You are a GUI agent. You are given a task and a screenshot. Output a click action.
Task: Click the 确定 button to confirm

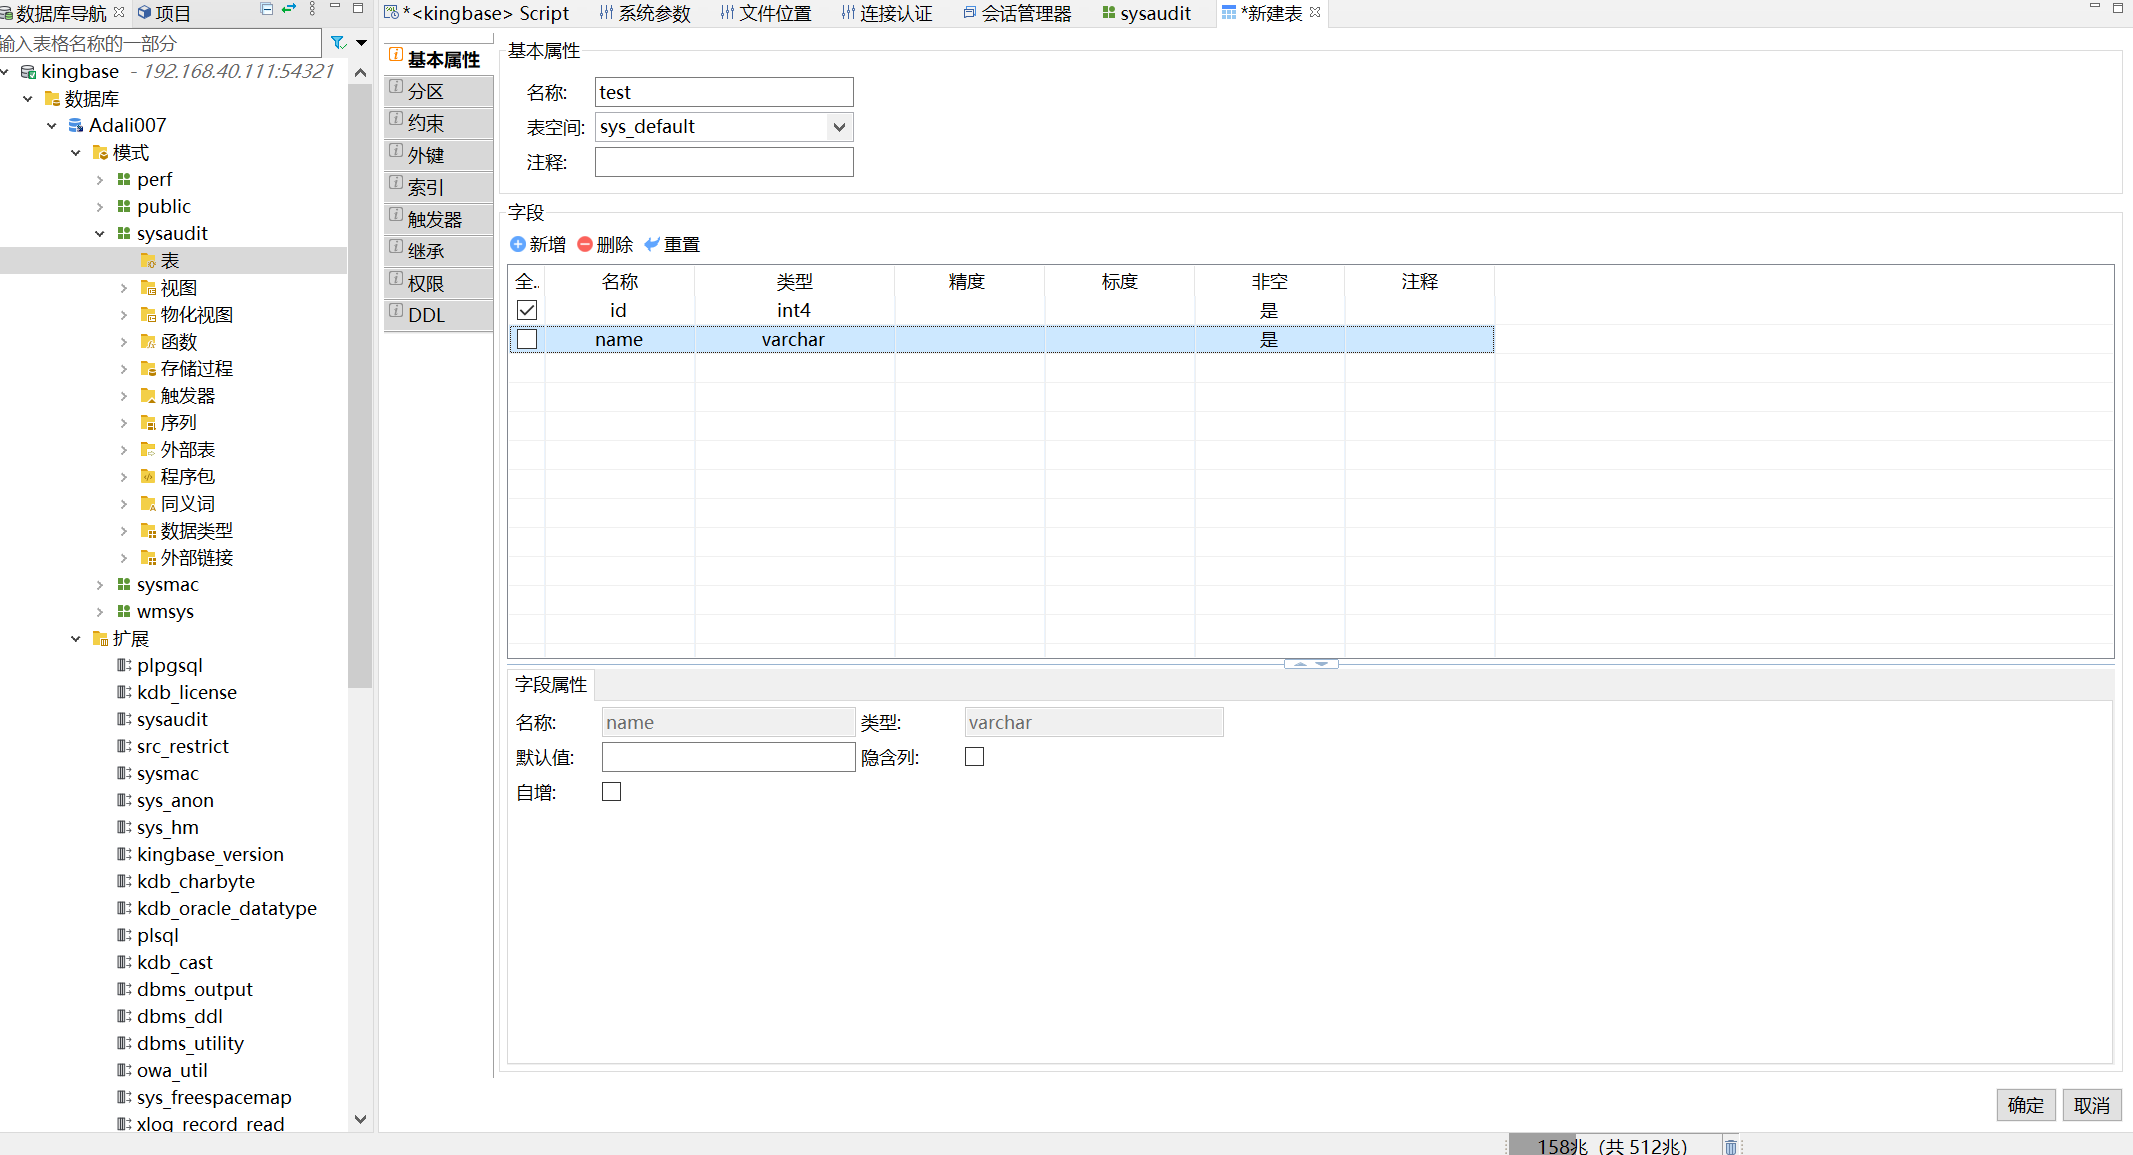(x=2025, y=1105)
